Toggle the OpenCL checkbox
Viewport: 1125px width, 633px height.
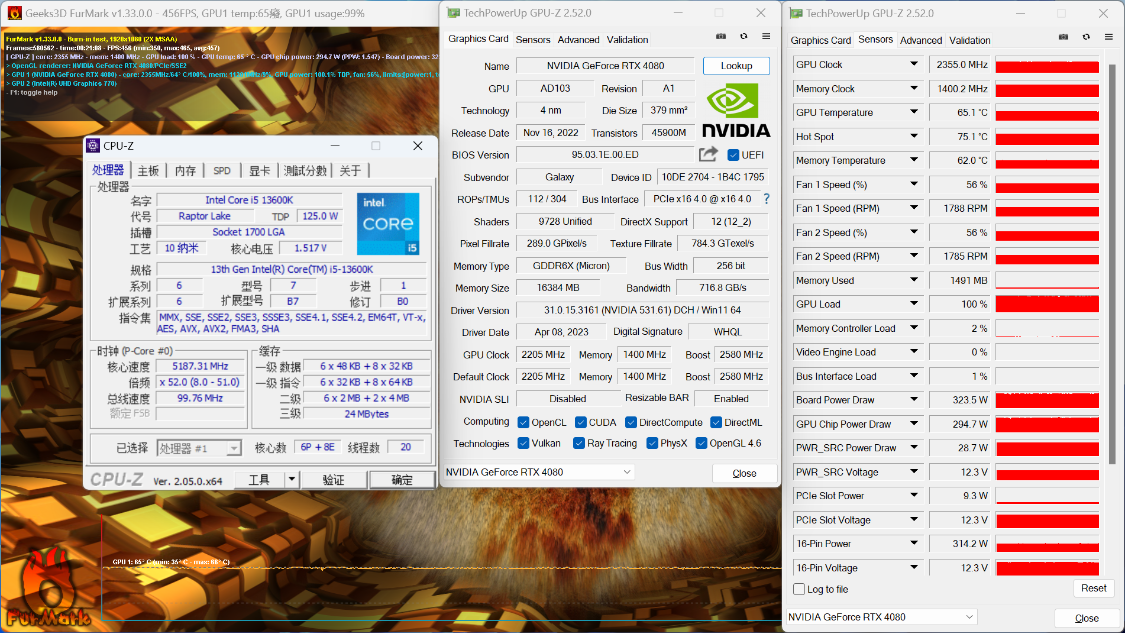[524, 422]
